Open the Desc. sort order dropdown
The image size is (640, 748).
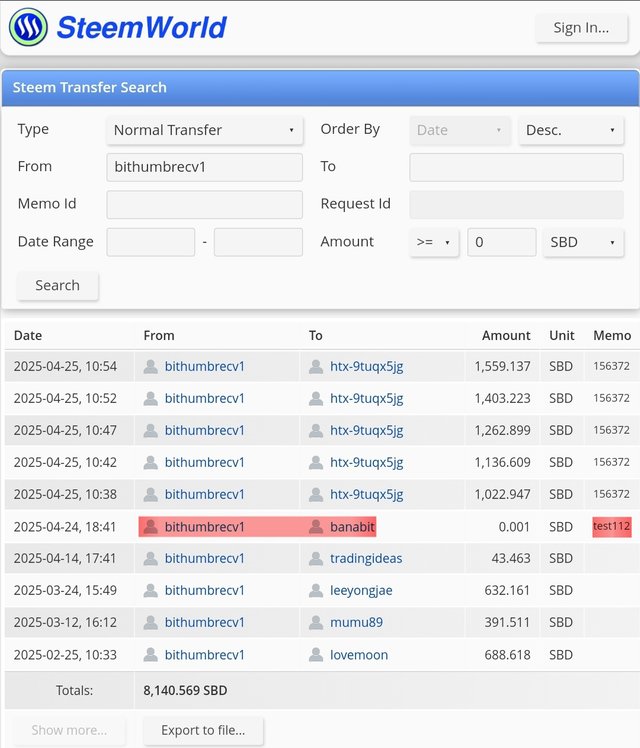[571, 130]
